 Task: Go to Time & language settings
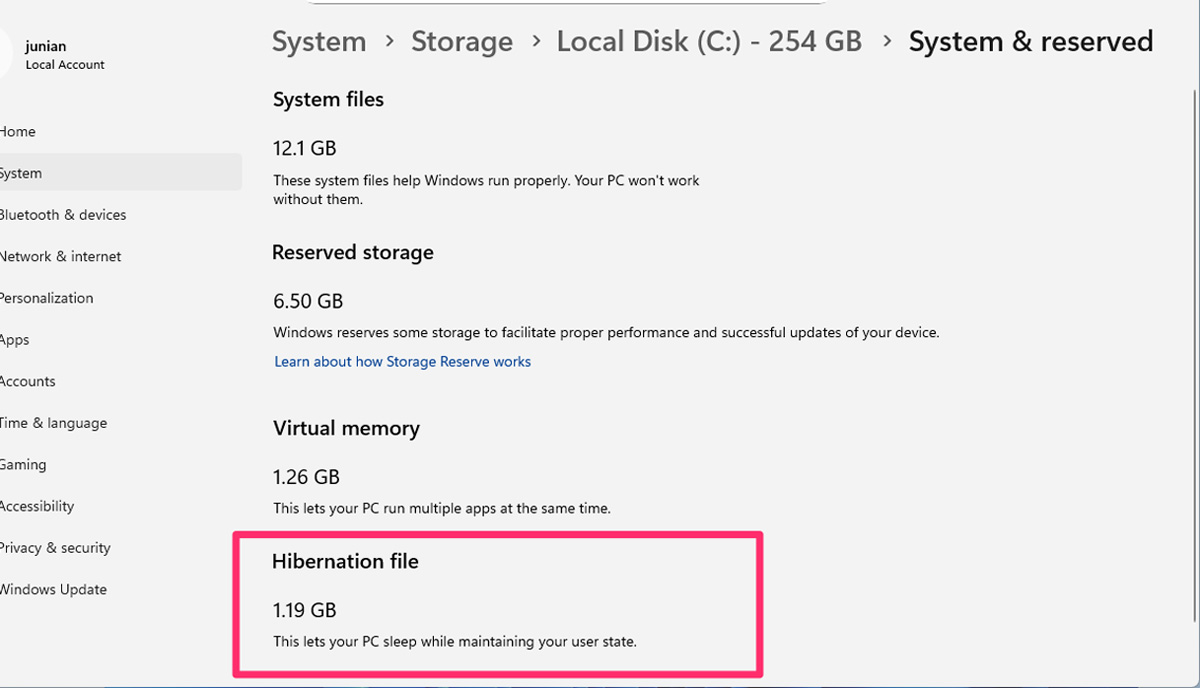pos(53,423)
